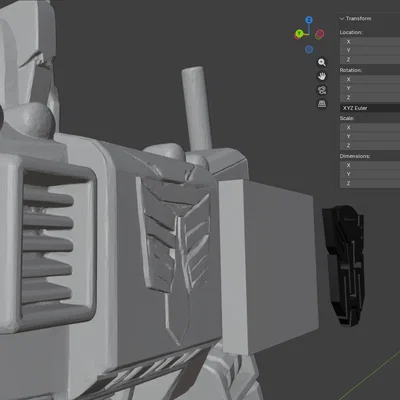Click the Location X field
Viewport: 400px width, 400px height.
[x=370, y=42]
